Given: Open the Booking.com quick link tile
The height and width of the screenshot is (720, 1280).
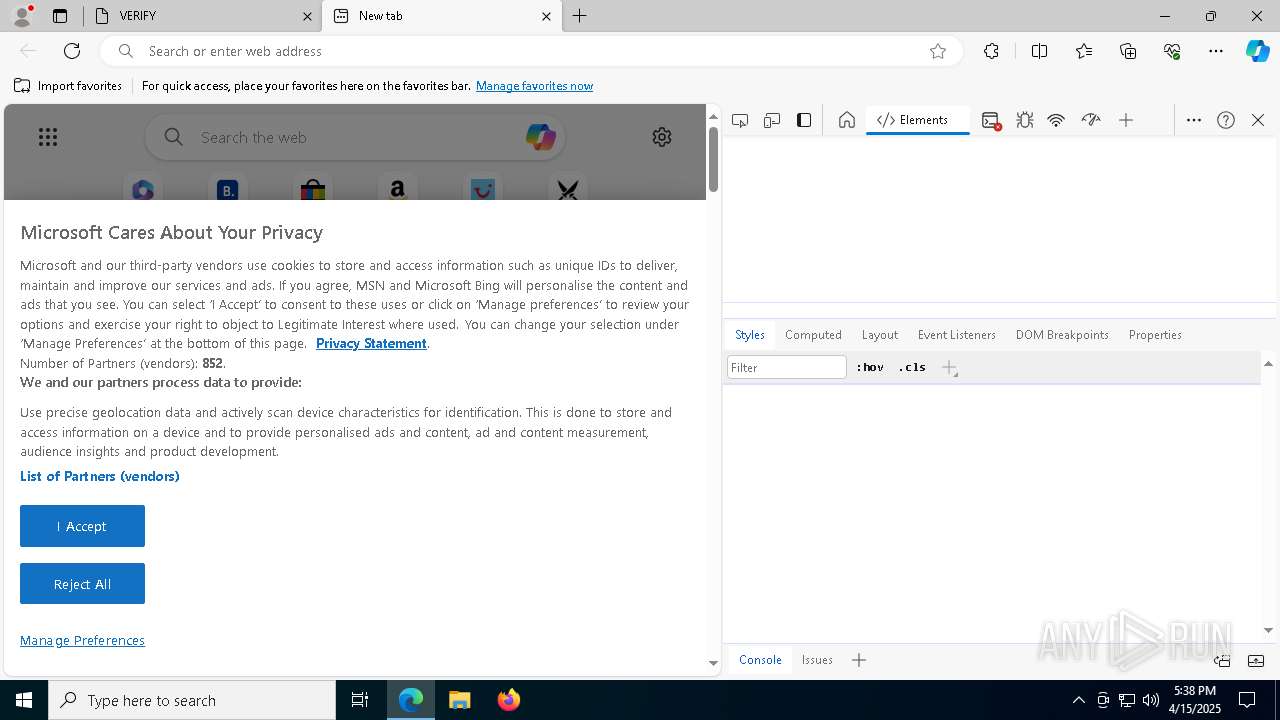Looking at the screenshot, I should [228, 189].
